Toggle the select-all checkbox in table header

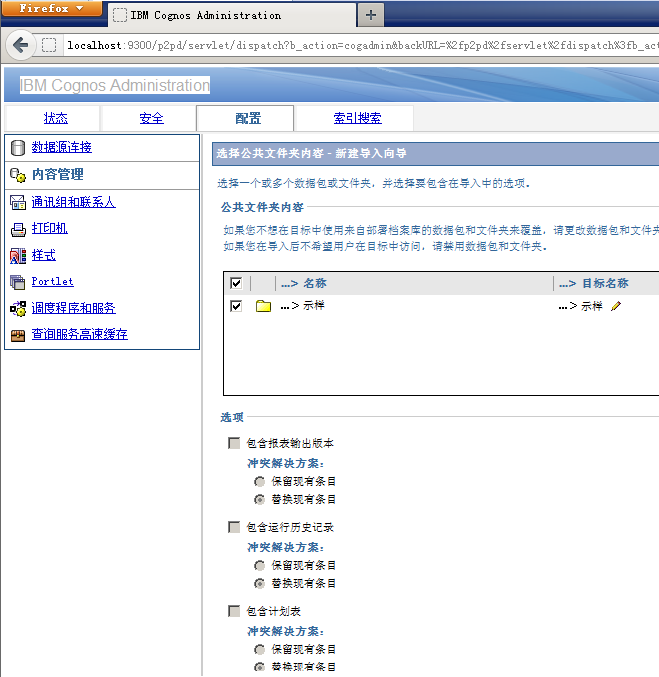tap(236, 284)
